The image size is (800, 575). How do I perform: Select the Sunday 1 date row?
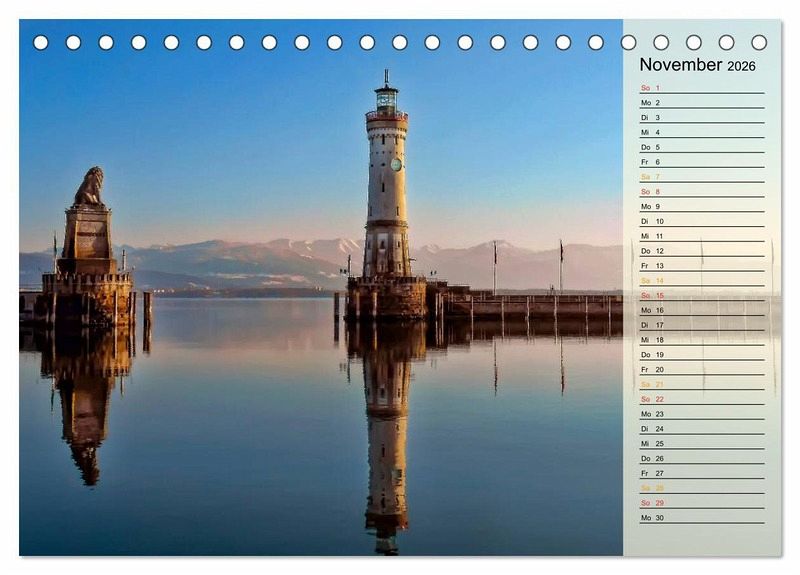point(701,88)
